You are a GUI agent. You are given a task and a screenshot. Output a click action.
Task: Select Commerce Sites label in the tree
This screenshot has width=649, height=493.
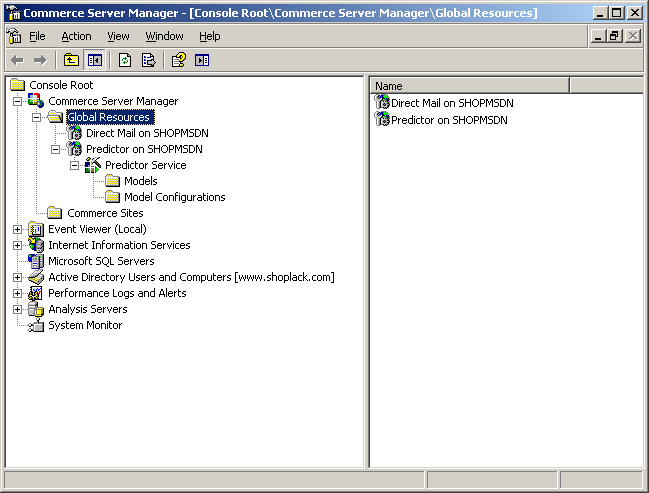click(x=105, y=213)
